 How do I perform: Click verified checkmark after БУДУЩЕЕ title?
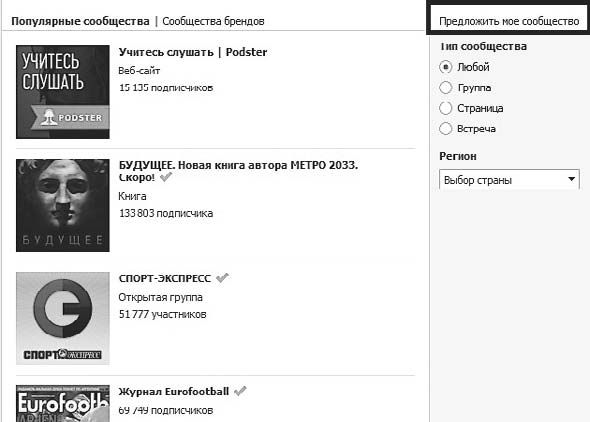point(166,177)
